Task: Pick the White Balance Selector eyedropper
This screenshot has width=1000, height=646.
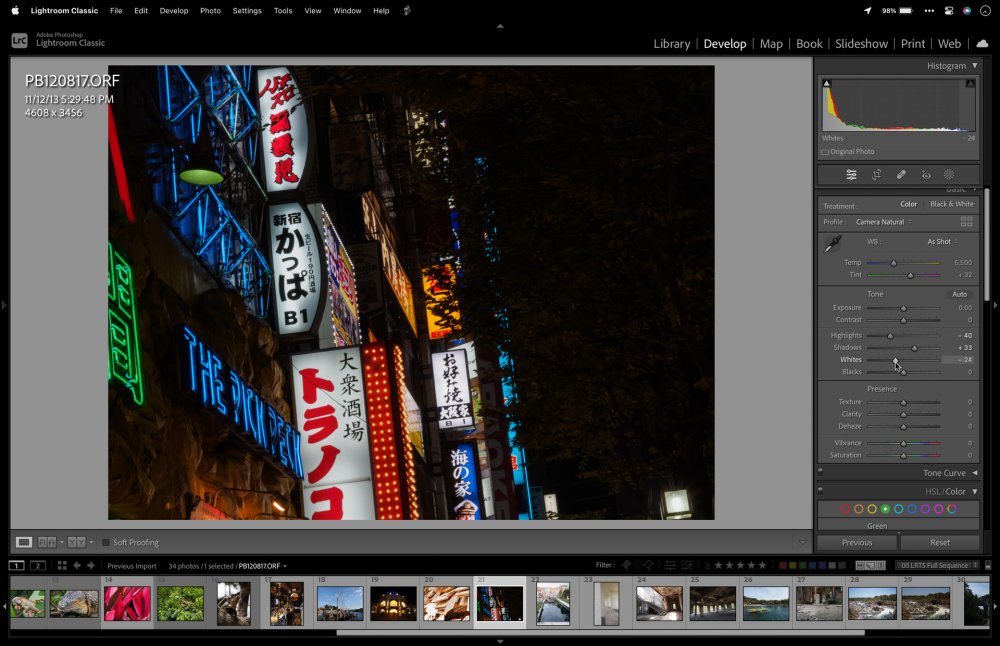Action: click(831, 244)
